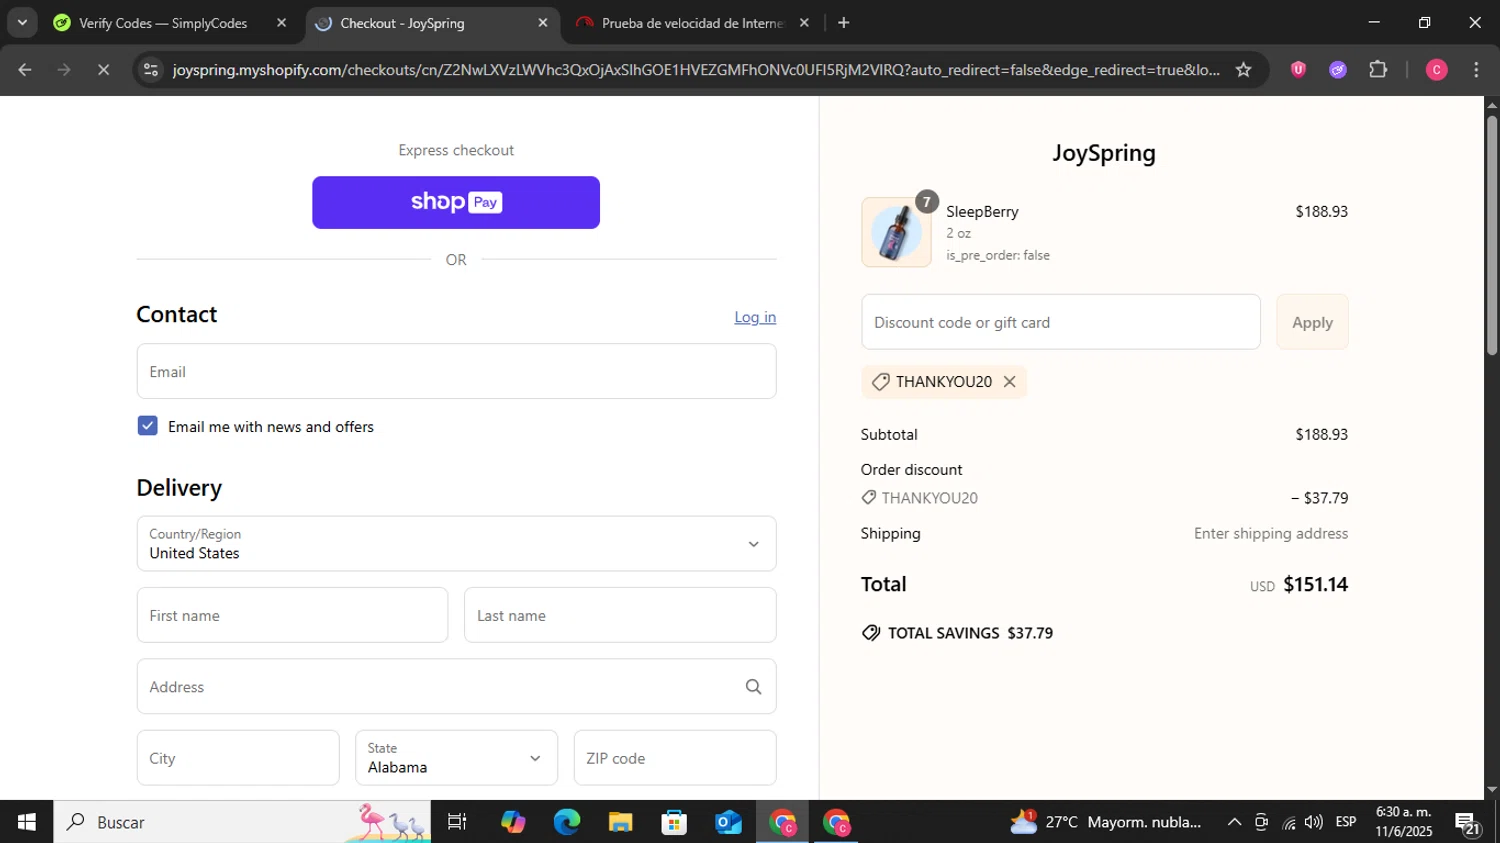Focus the City field

pyautogui.click(x=238, y=758)
